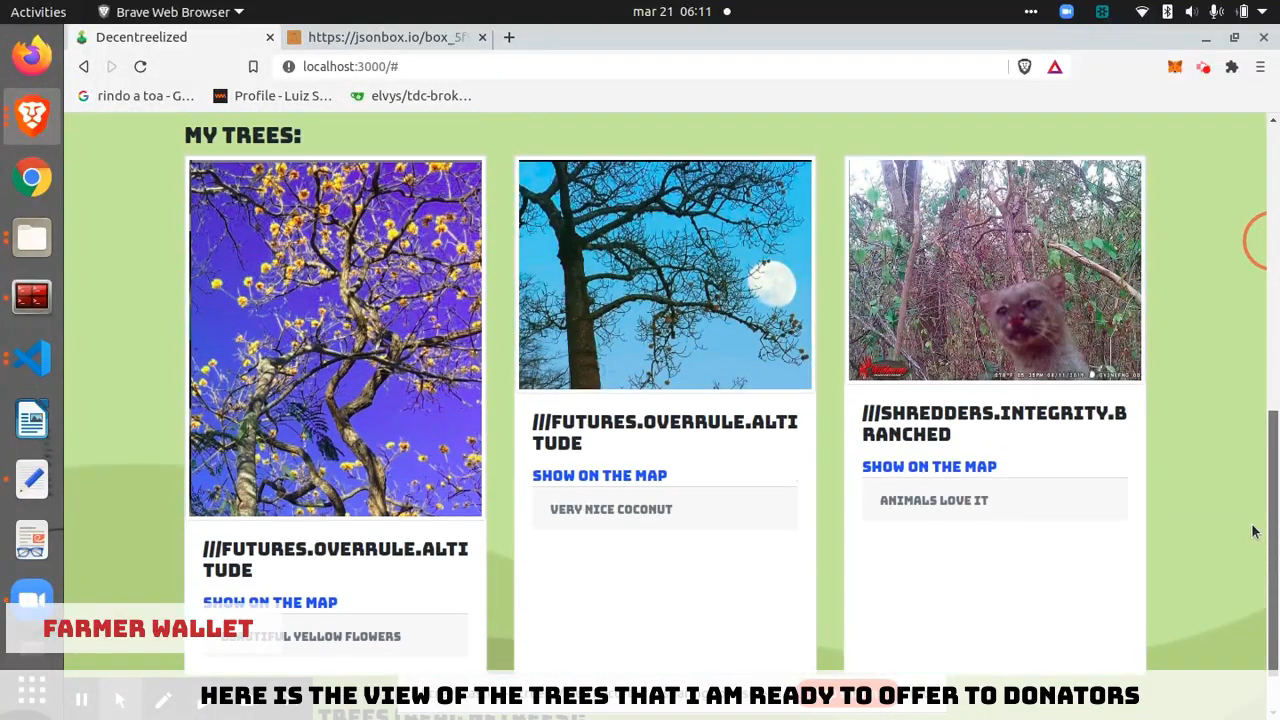Open the red terminal app in the dock
Image resolution: width=1280 pixels, height=720 pixels.
[32, 297]
